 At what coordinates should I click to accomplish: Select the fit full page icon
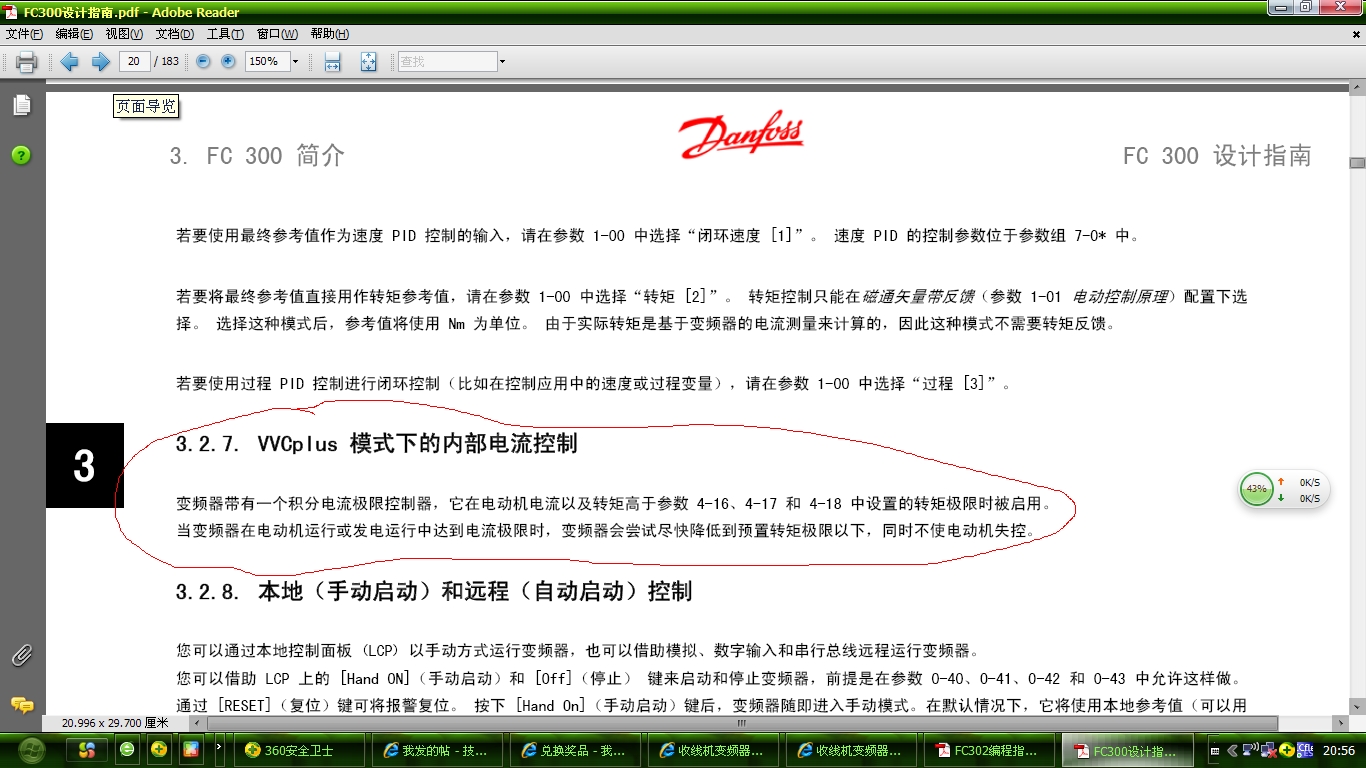coord(368,62)
